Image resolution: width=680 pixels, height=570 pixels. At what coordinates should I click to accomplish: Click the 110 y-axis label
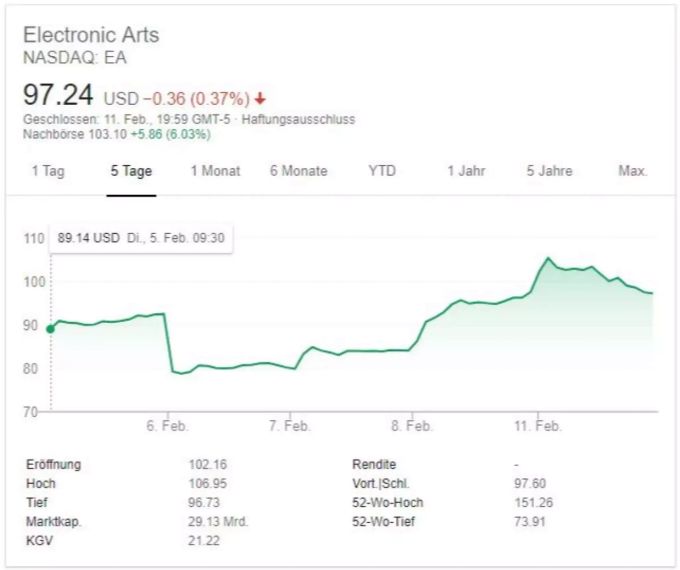34,239
